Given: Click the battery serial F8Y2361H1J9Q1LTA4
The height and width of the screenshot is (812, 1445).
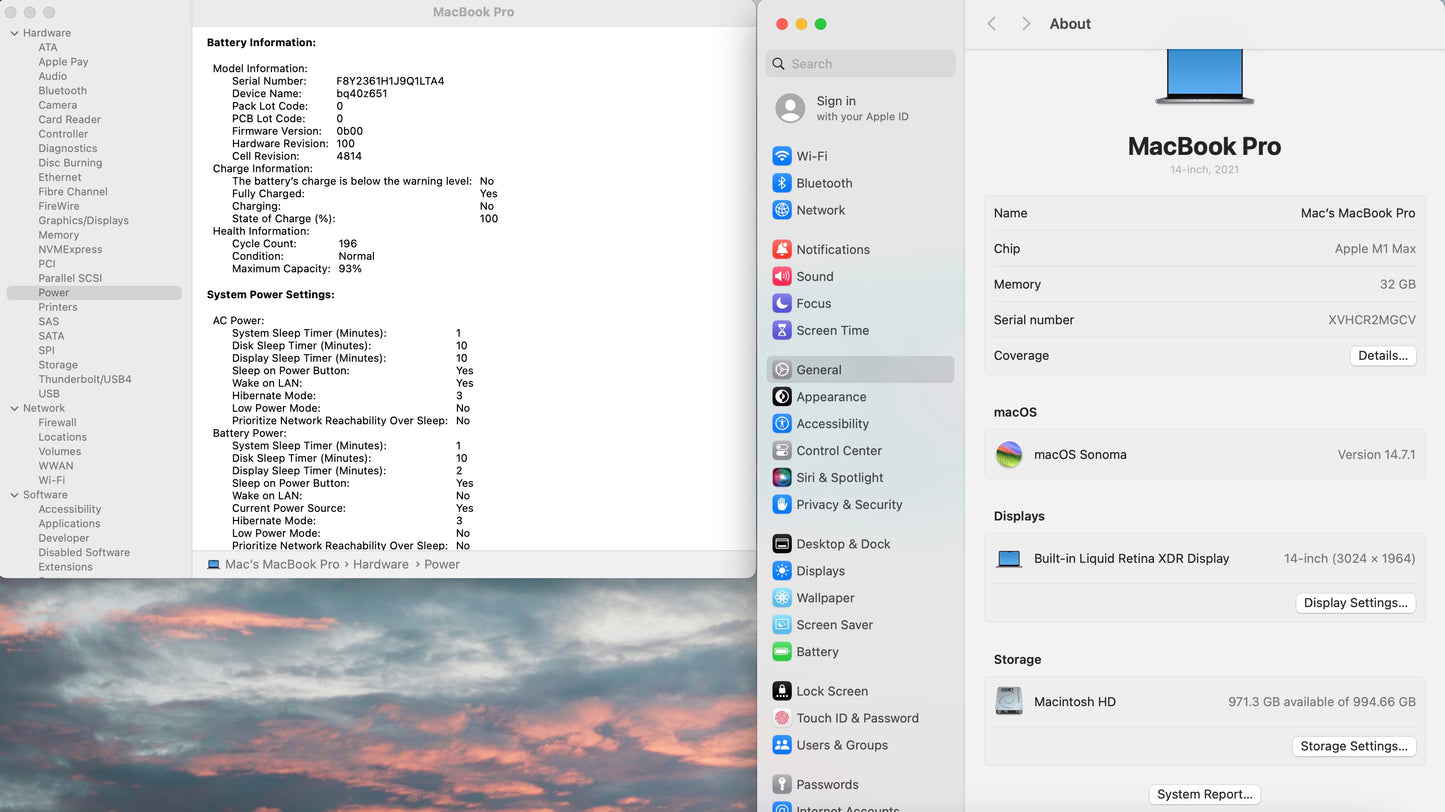Looking at the screenshot, I should pyautogui.click(x=390, y=81).
